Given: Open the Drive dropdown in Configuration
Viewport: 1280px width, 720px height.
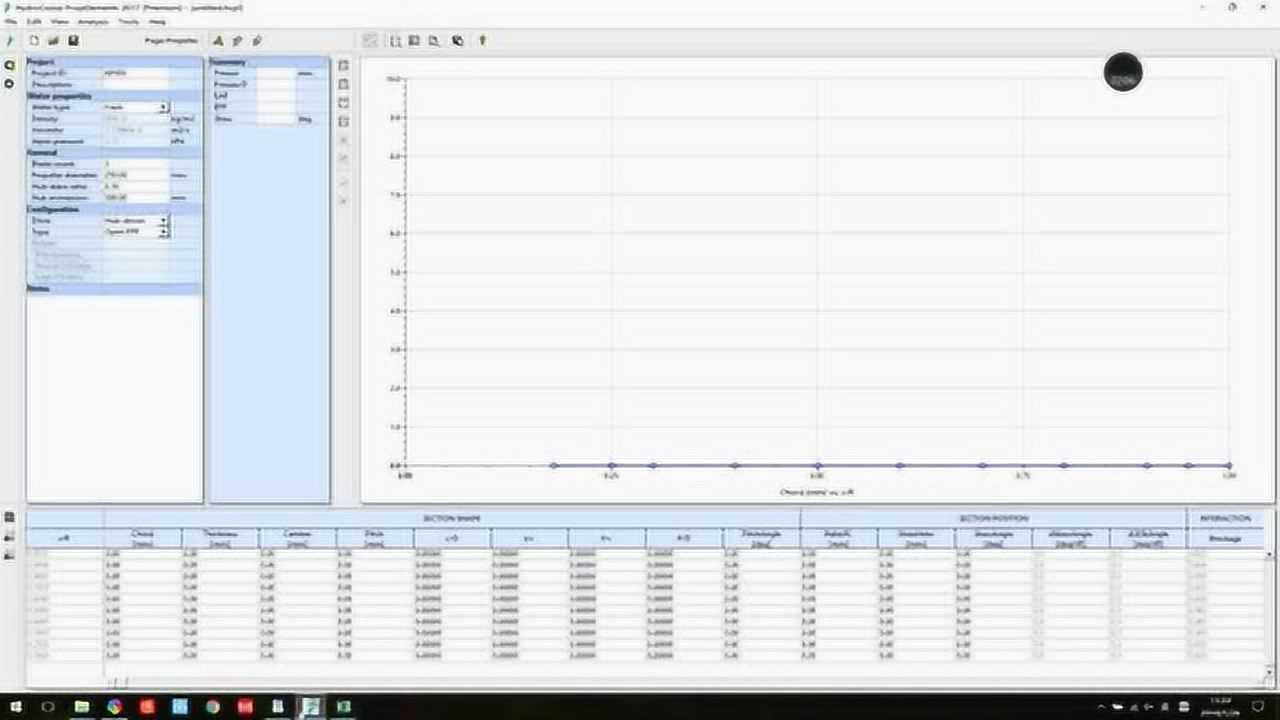Looking at the screenshot, I should pos(163,220).
